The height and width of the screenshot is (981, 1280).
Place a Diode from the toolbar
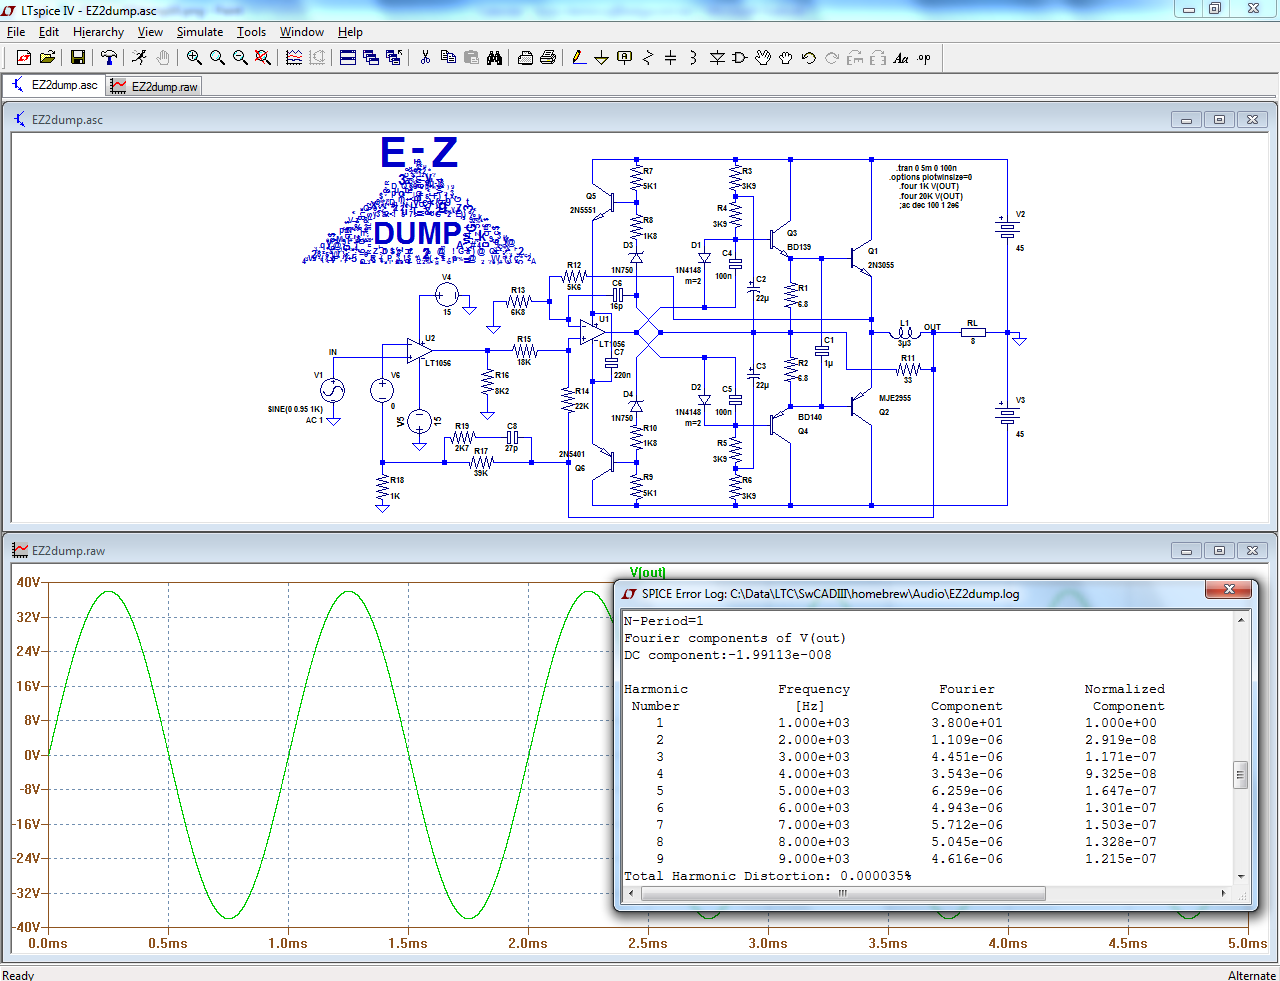tap(717, 58)
